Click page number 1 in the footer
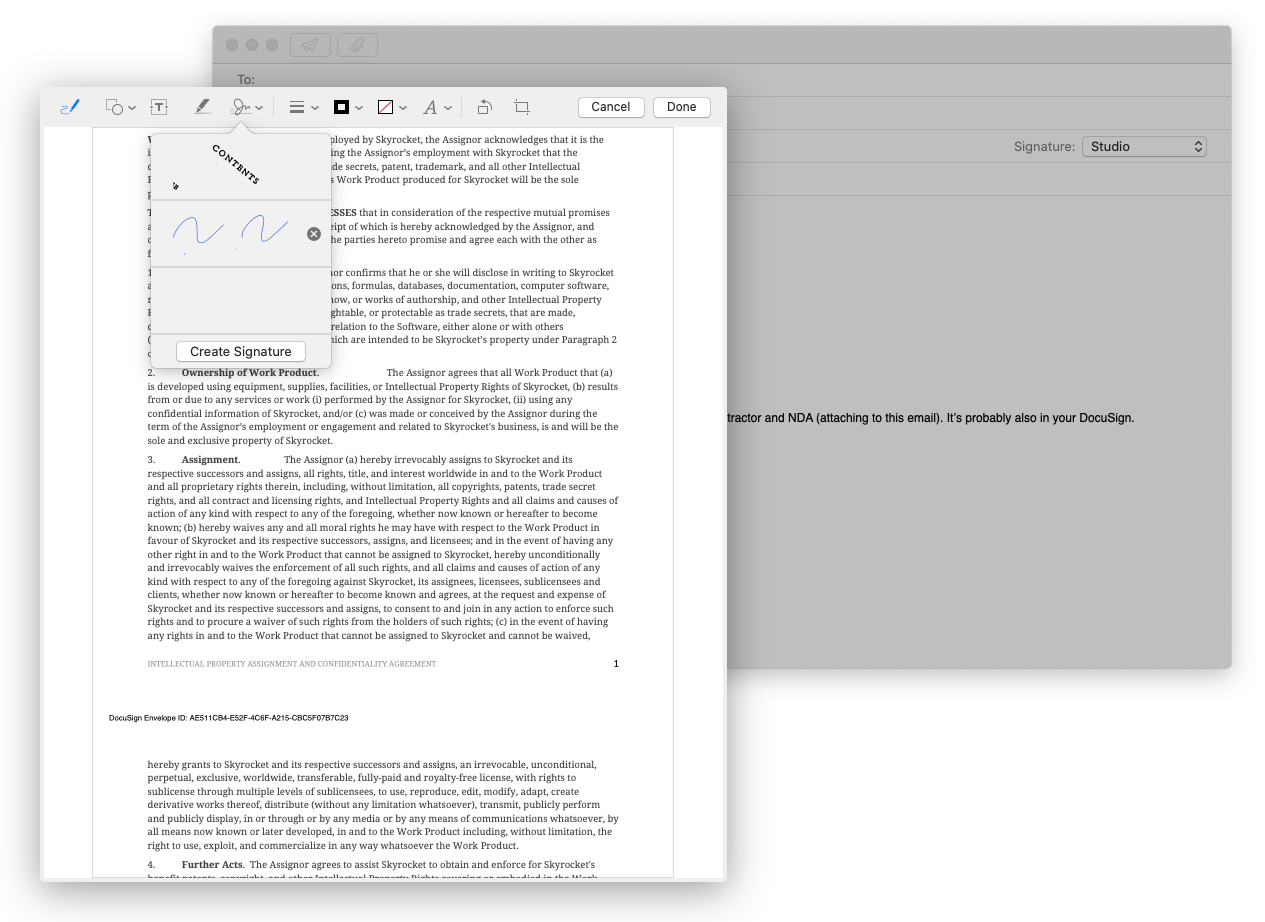Screen dimensions: 1265x922 coord(616,664)
